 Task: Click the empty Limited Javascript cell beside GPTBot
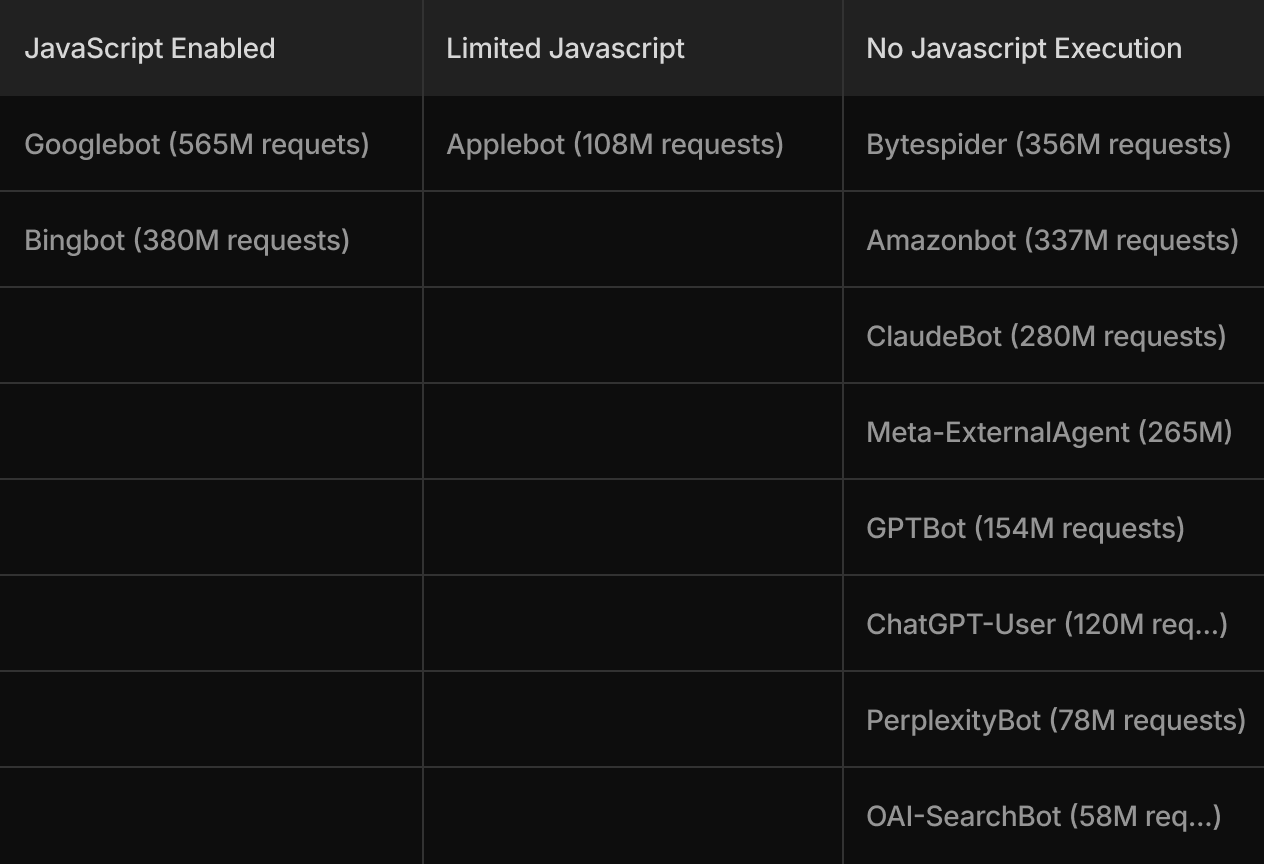(633, 528)
